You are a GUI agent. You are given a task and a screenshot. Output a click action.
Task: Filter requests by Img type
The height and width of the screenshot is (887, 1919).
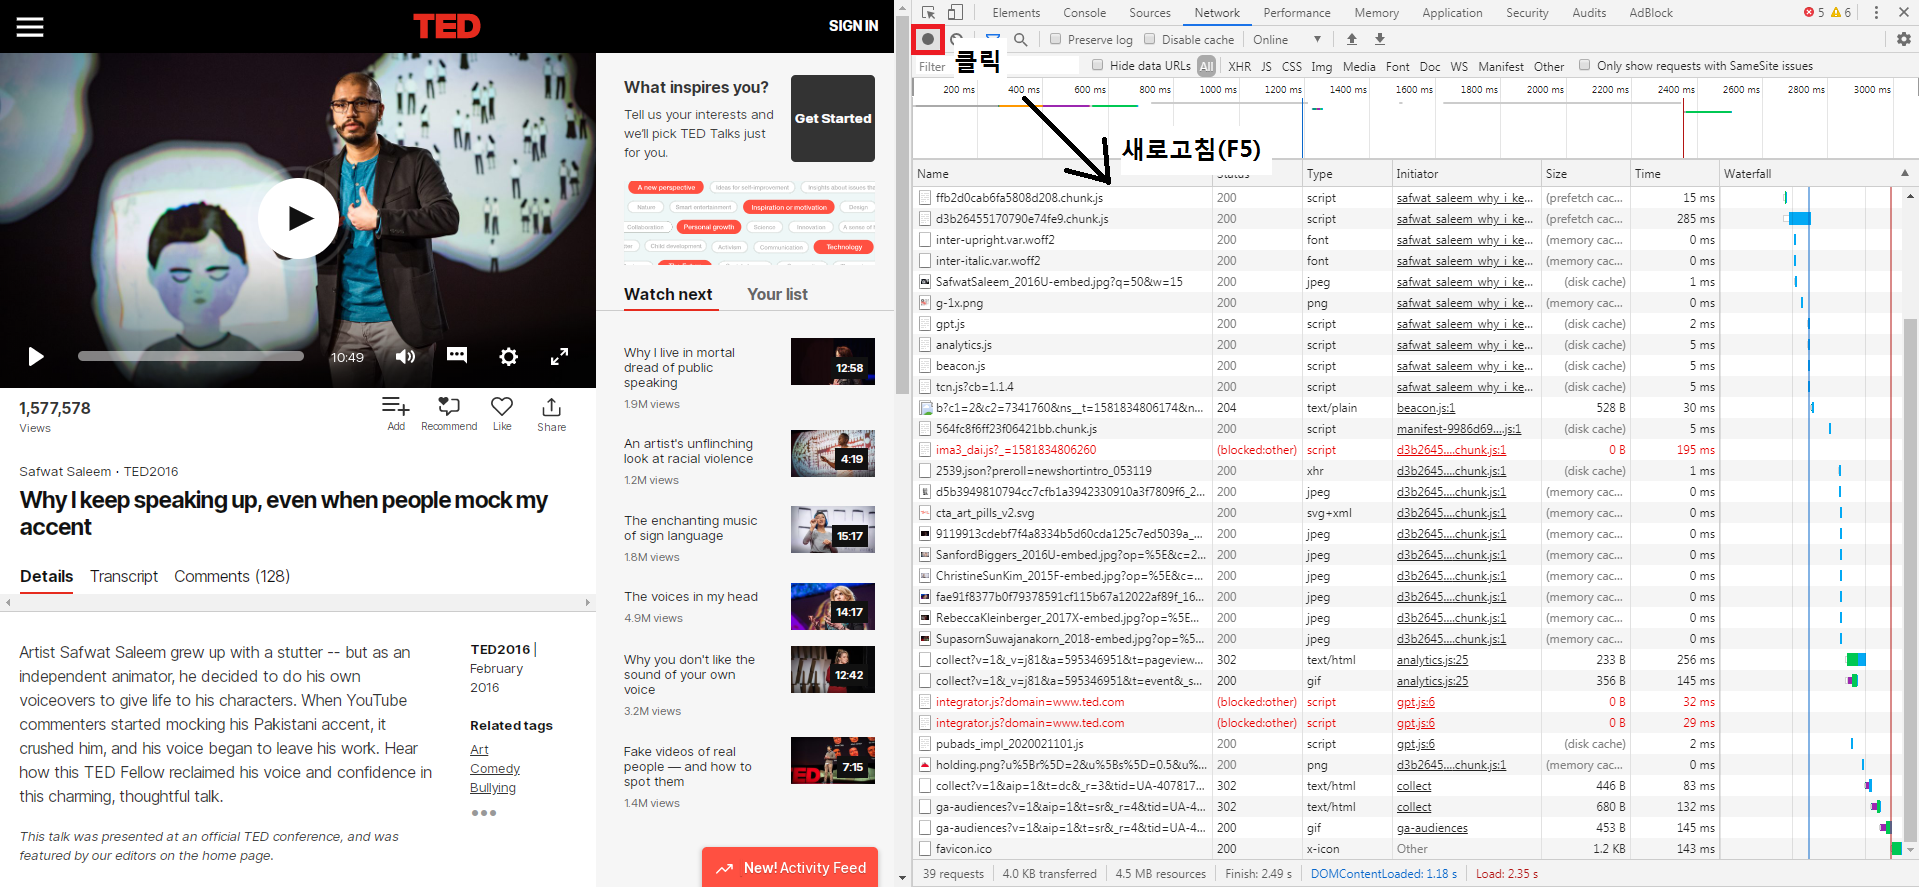(x=1321, y=66)
